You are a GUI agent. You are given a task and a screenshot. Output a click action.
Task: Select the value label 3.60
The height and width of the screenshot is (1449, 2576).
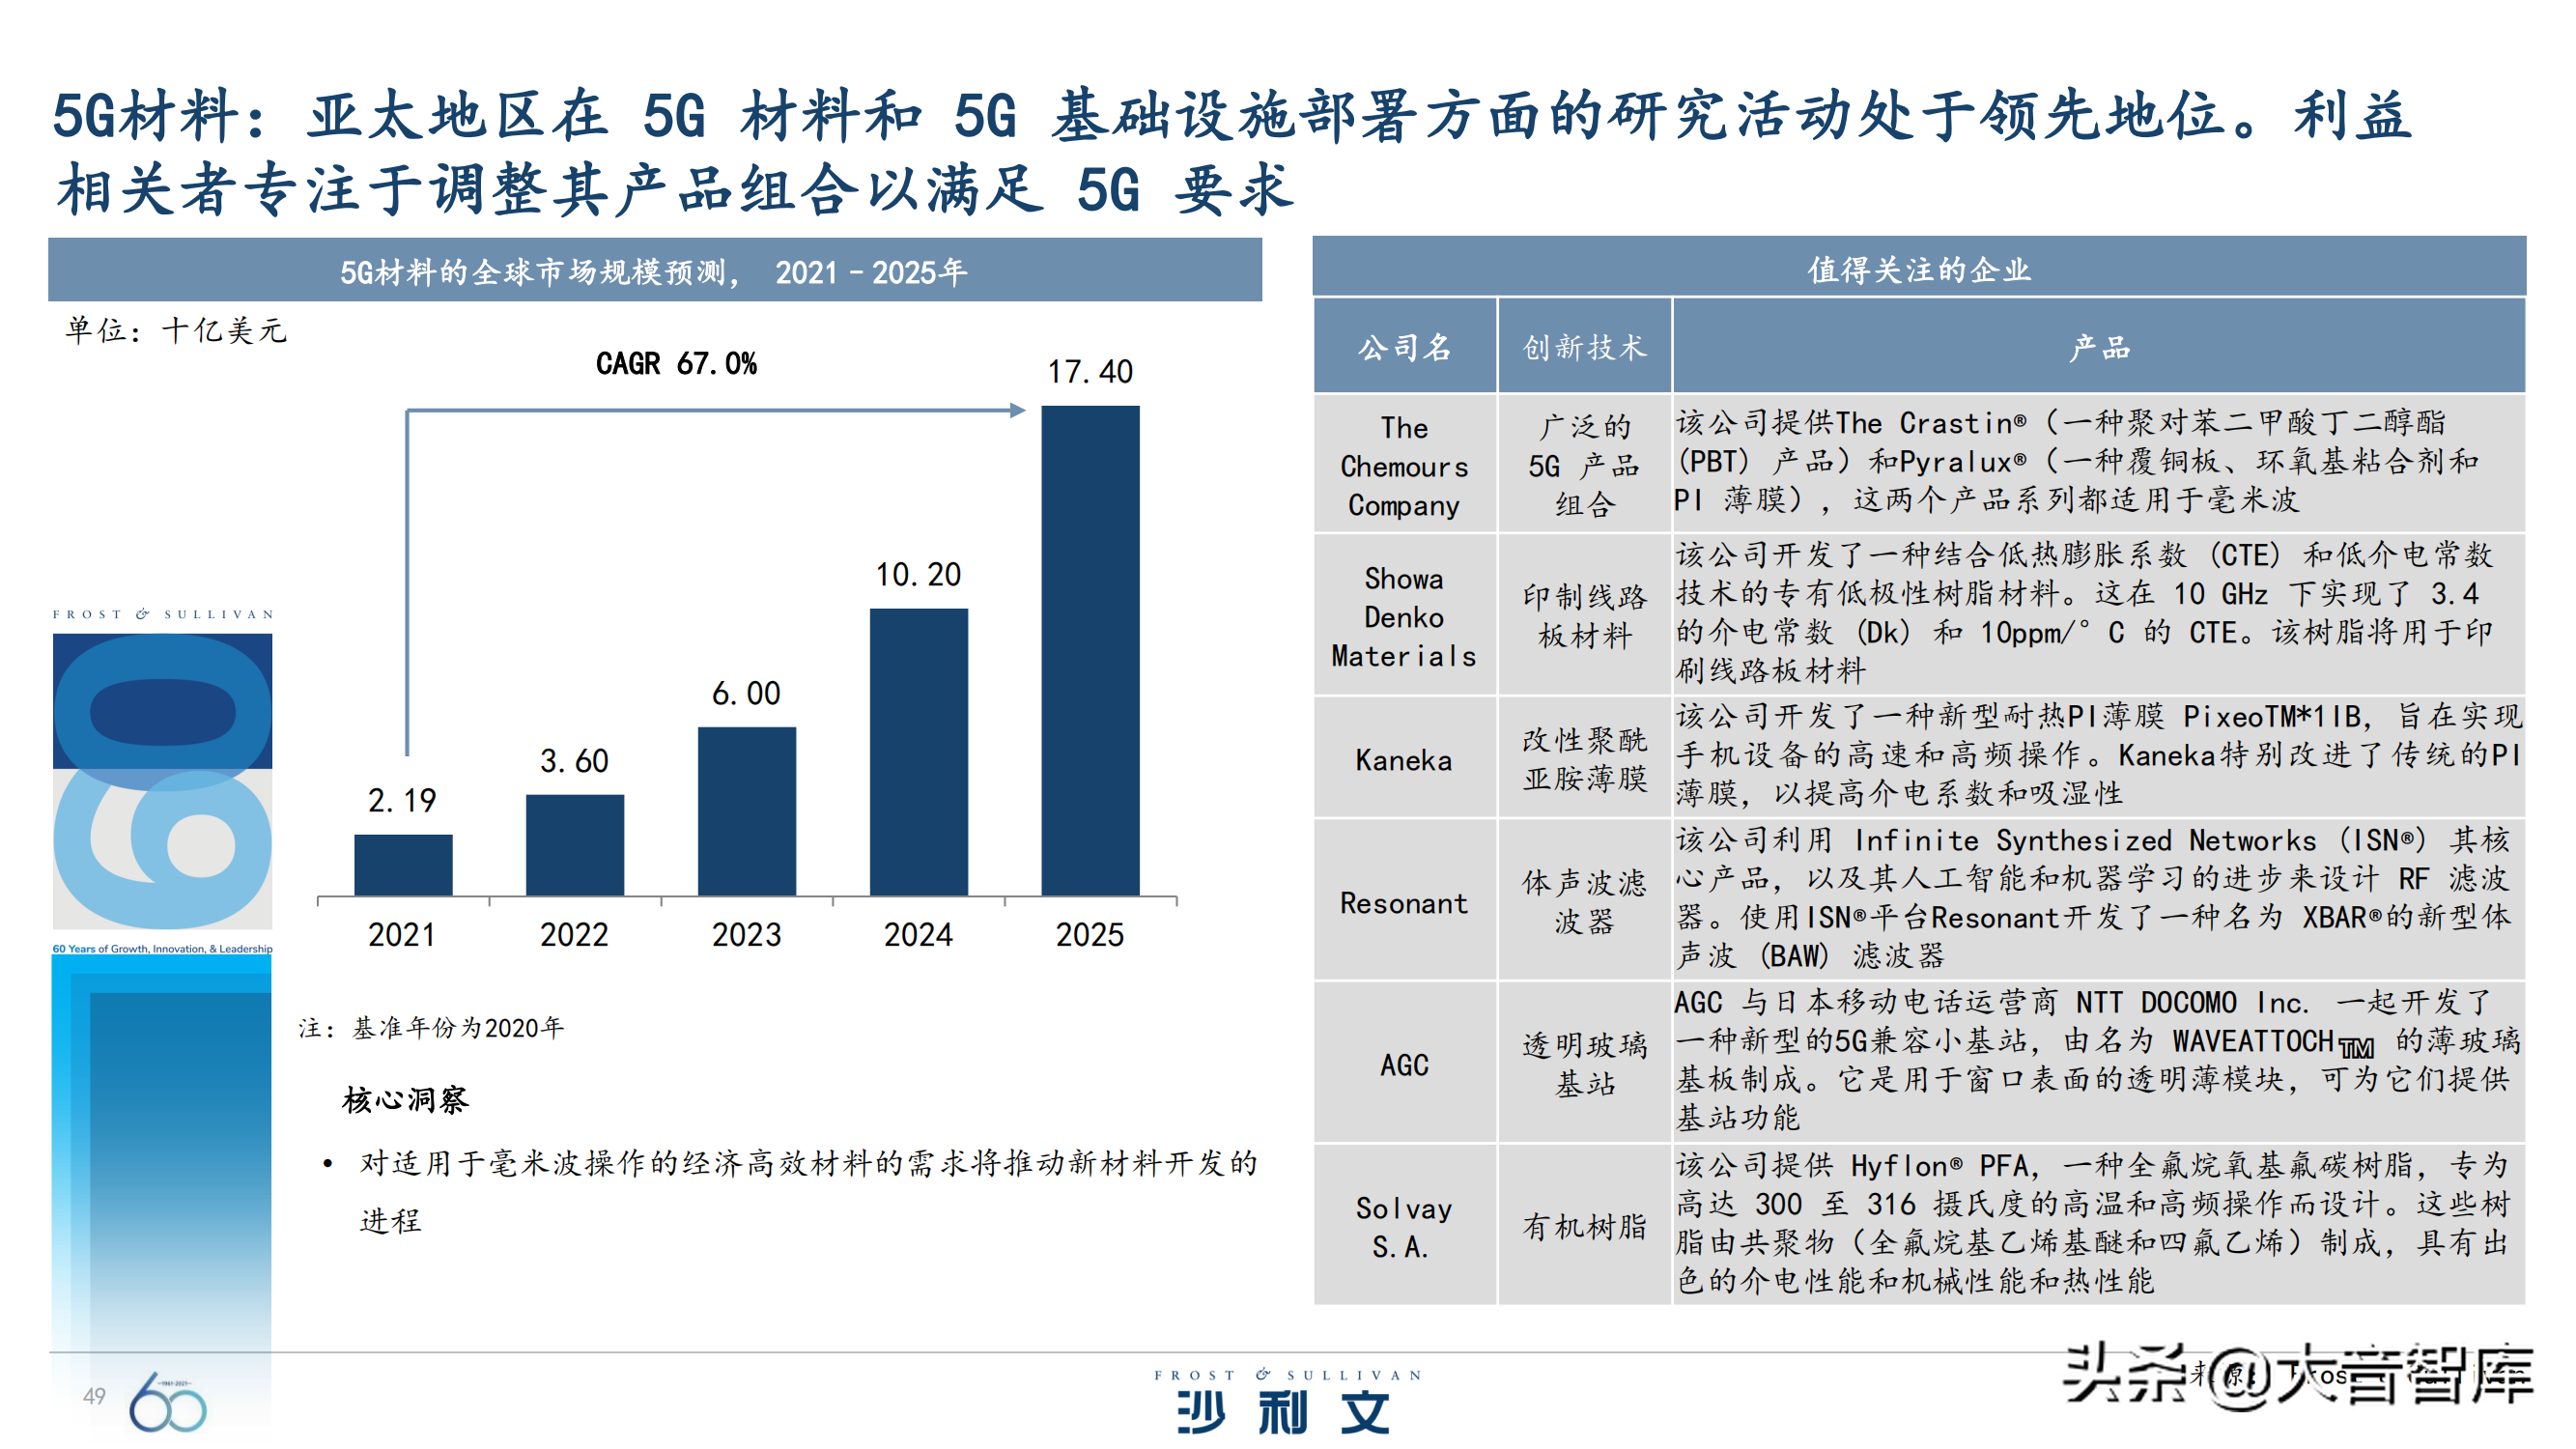574,761
